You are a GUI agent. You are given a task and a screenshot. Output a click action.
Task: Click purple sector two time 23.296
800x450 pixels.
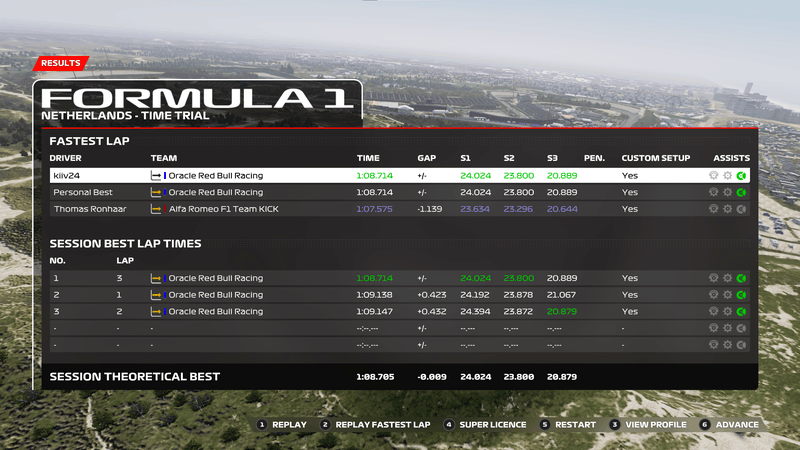point(518,209)
